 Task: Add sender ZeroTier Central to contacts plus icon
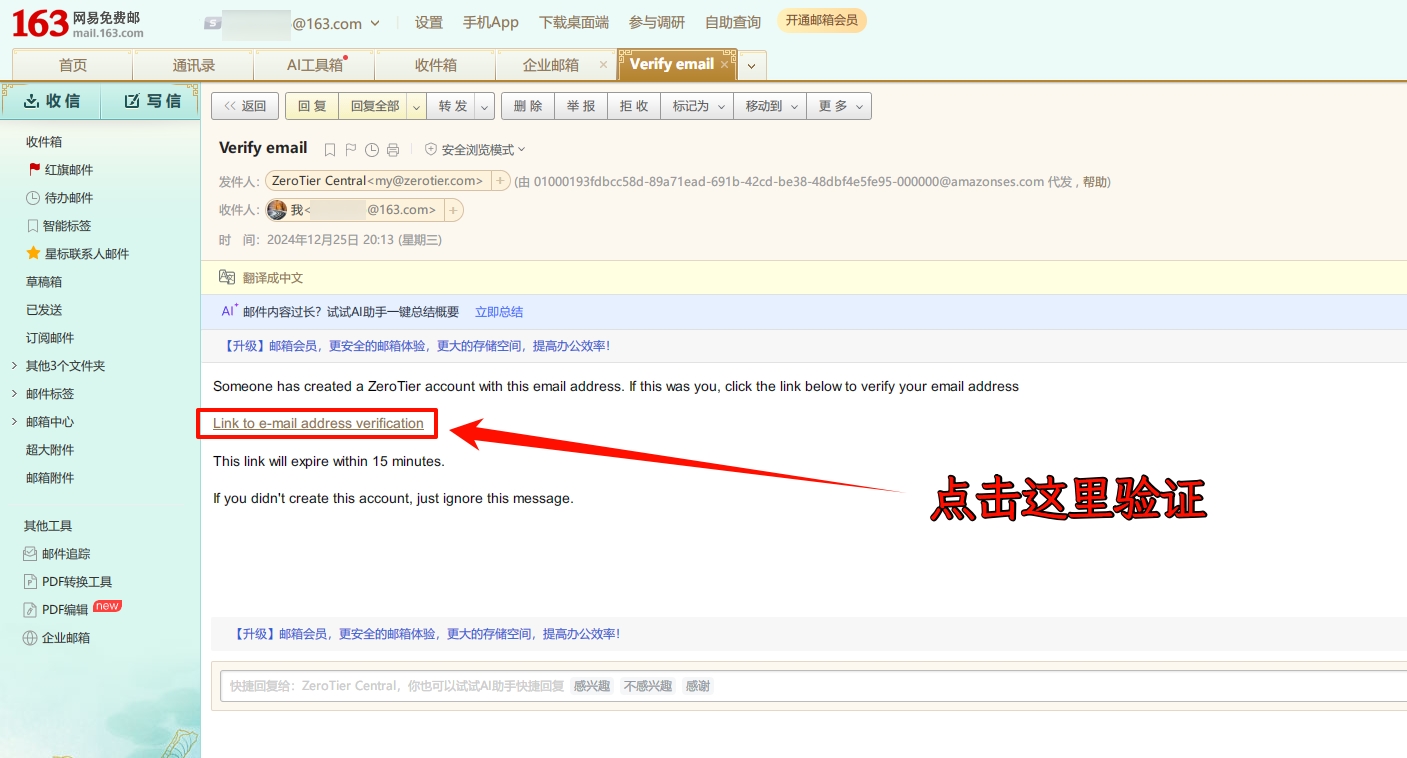(x=500, y=181)
